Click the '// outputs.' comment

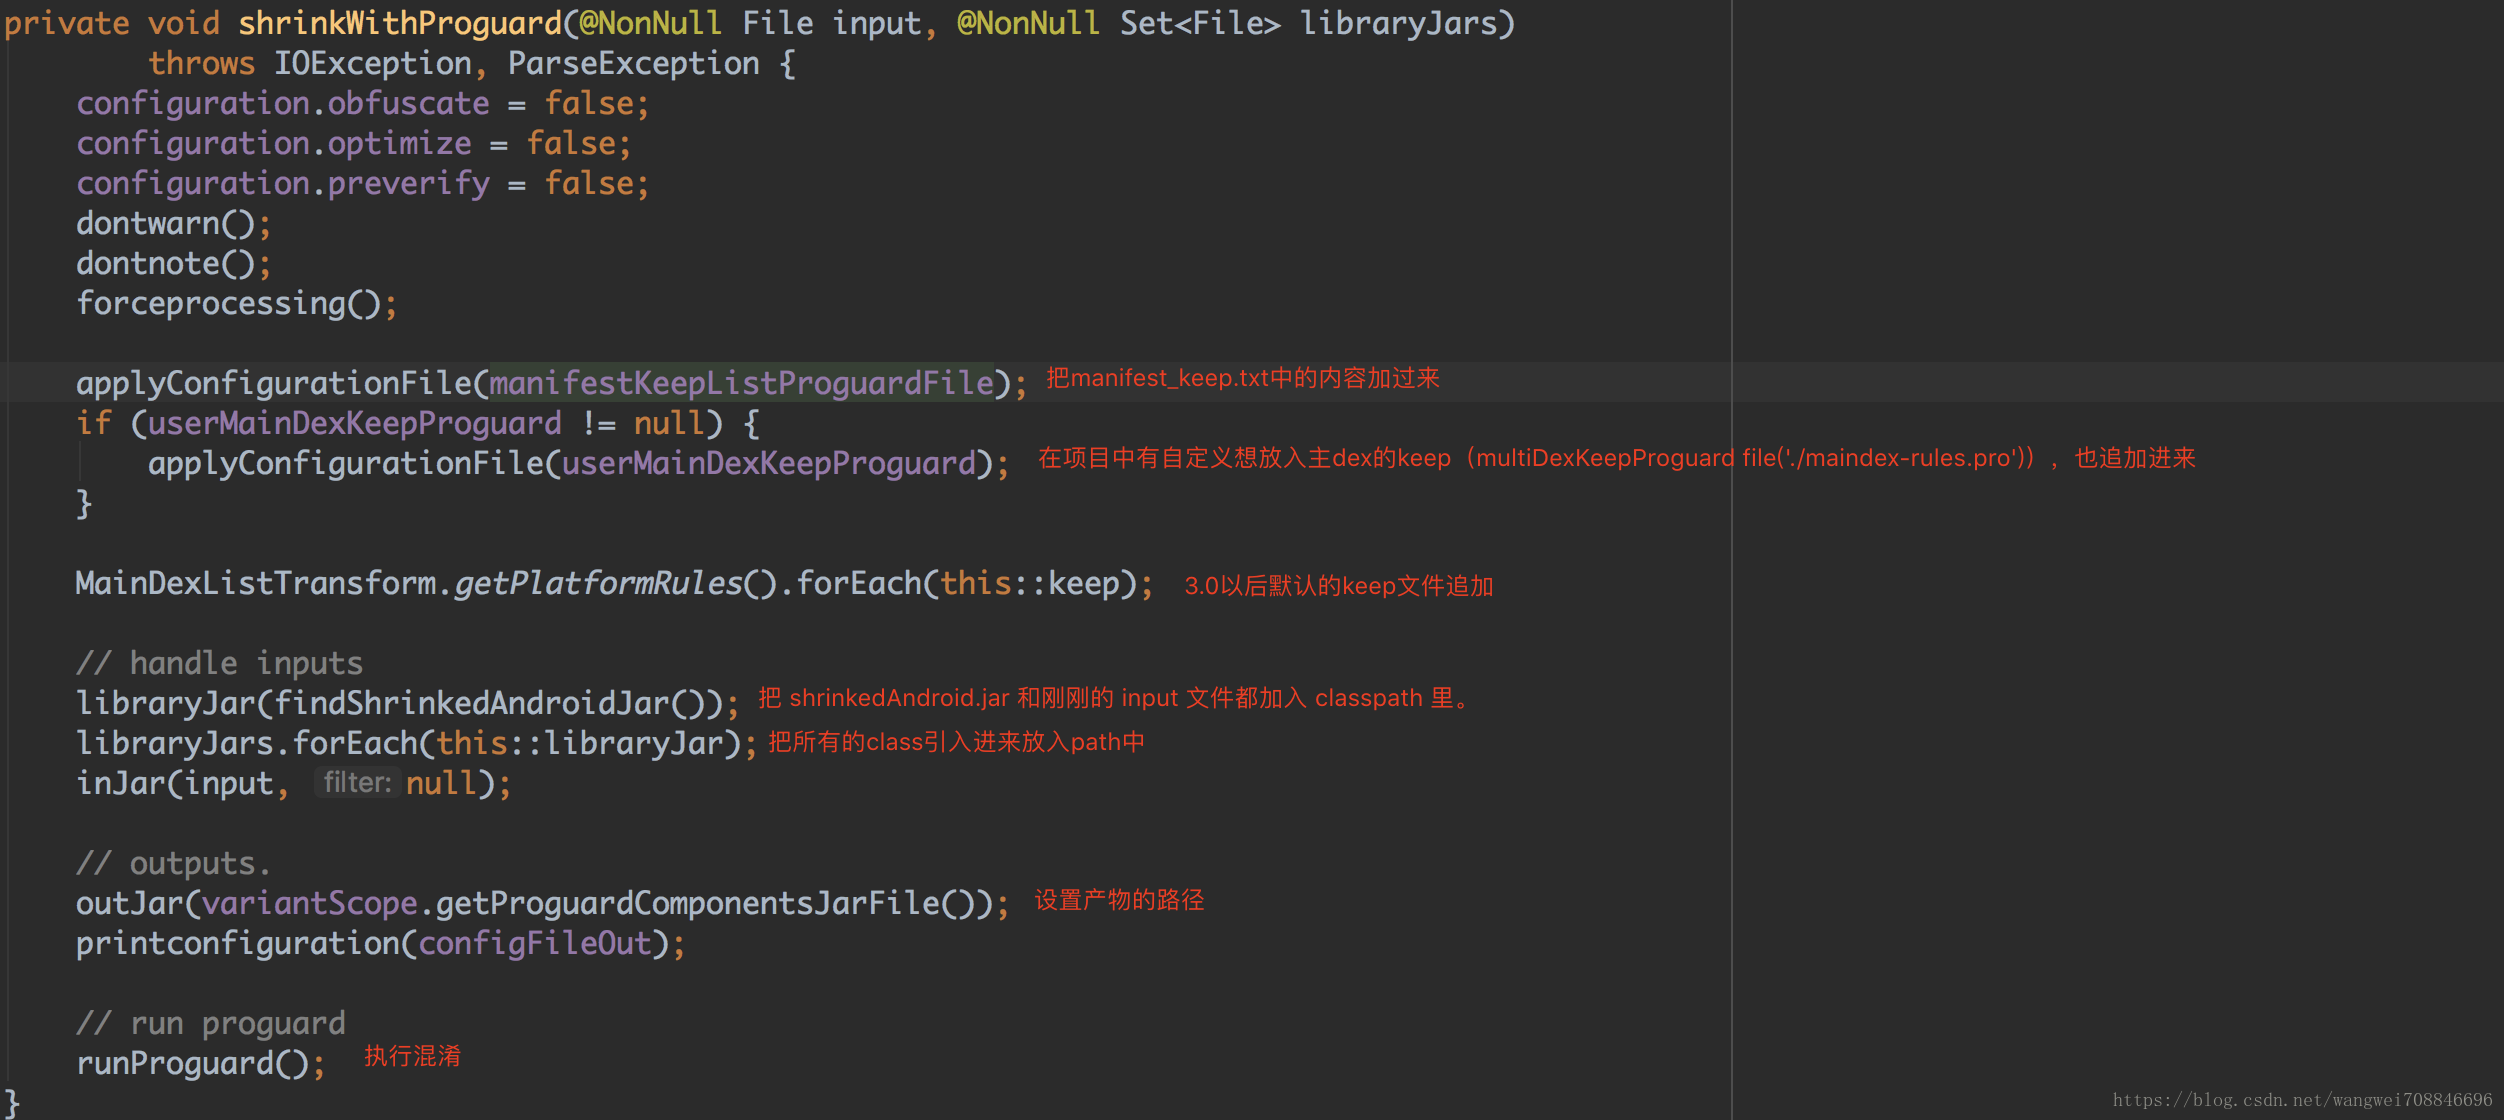173,863
